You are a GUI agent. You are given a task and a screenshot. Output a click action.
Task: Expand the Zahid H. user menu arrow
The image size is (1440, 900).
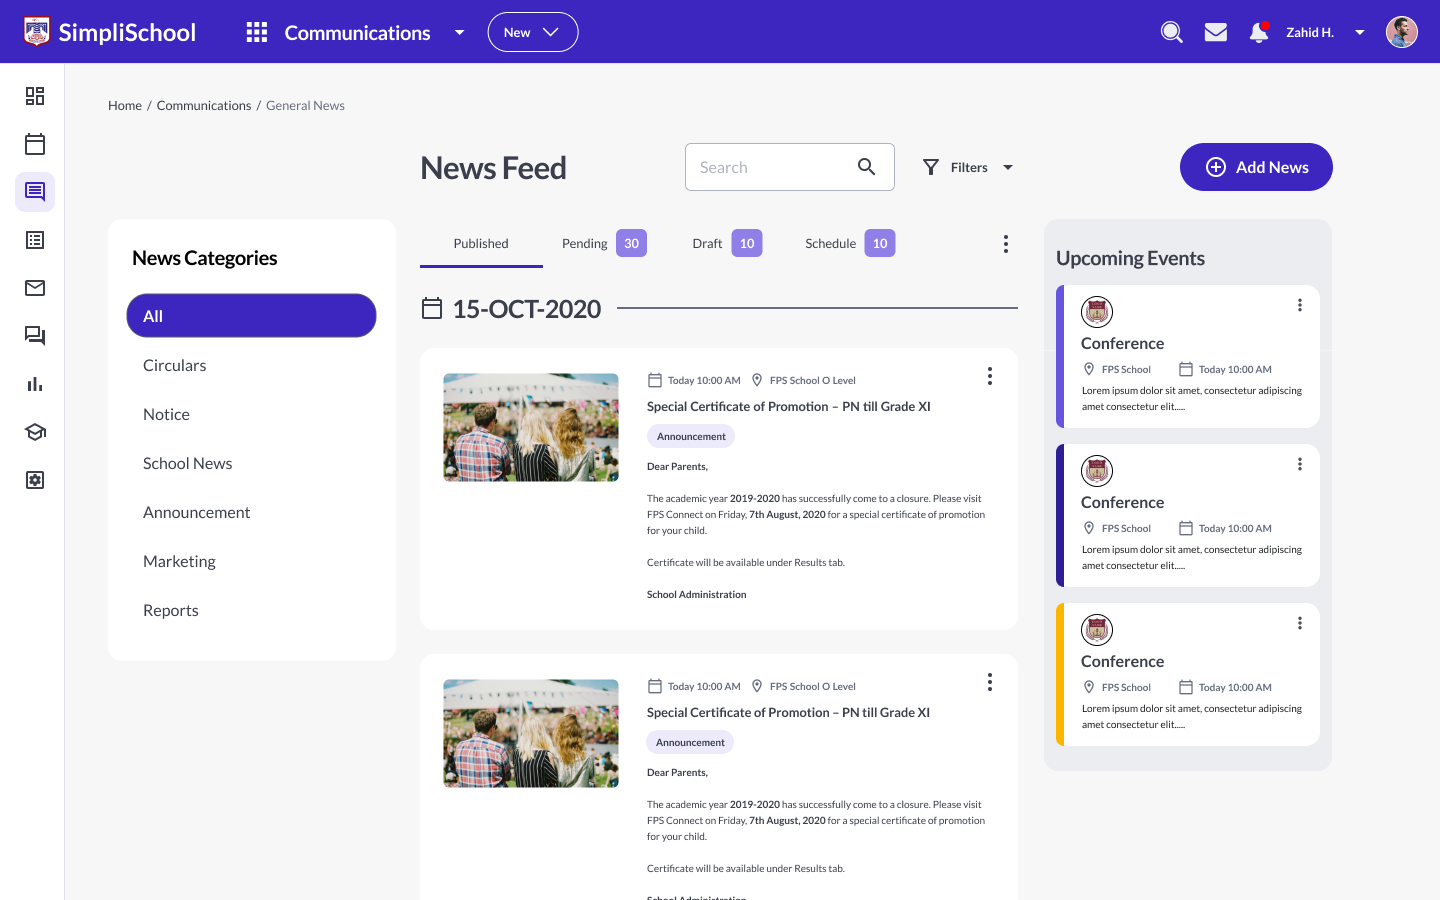click(1360, 32)
